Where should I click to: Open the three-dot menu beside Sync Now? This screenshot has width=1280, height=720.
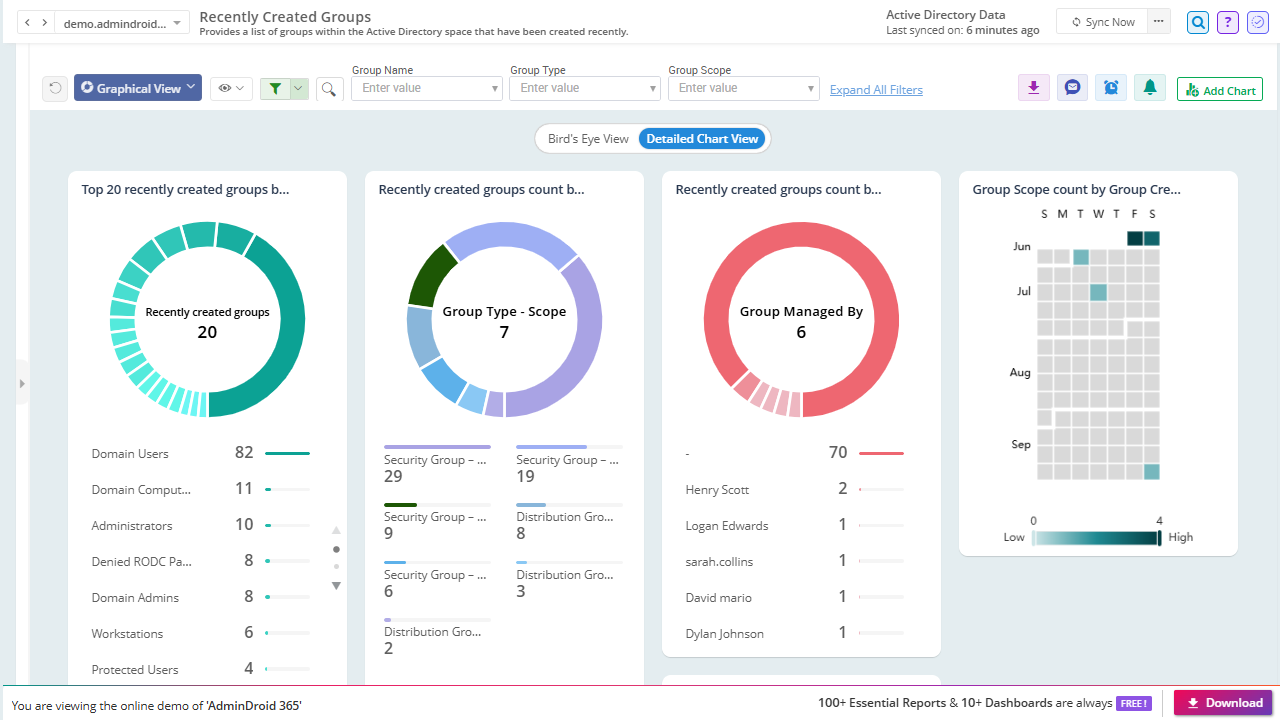coord(1159,21)
